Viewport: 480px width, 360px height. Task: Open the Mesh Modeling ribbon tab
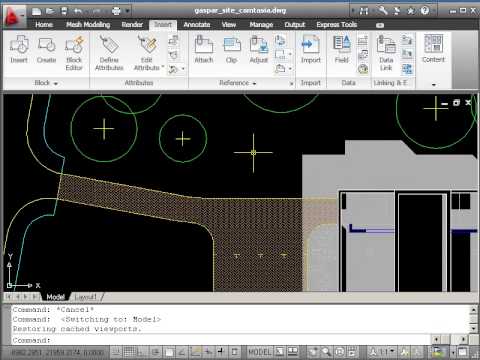click(x=88, y=25)
